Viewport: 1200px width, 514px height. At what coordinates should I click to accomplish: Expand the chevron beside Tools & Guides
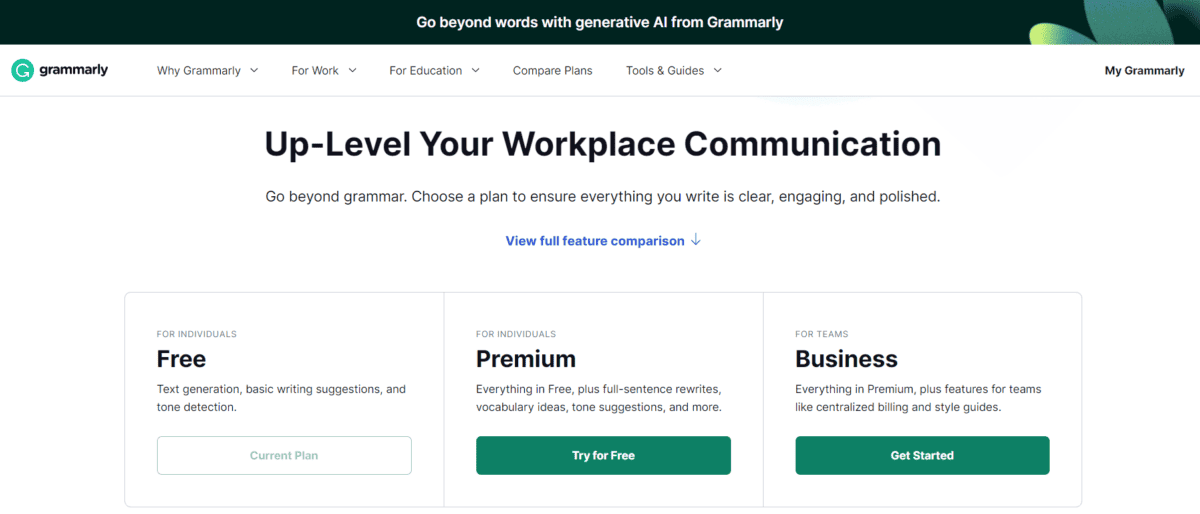click(x=717, y=70)
